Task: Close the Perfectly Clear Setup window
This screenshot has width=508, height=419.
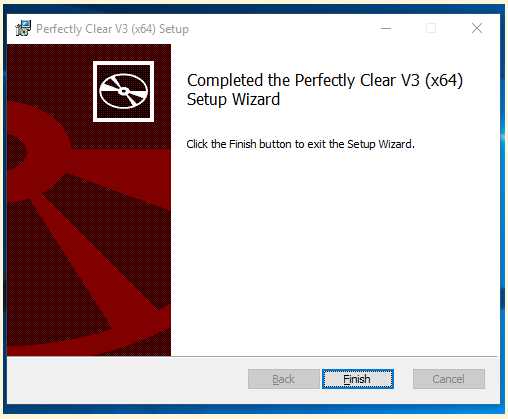Action: coord(477,28)
